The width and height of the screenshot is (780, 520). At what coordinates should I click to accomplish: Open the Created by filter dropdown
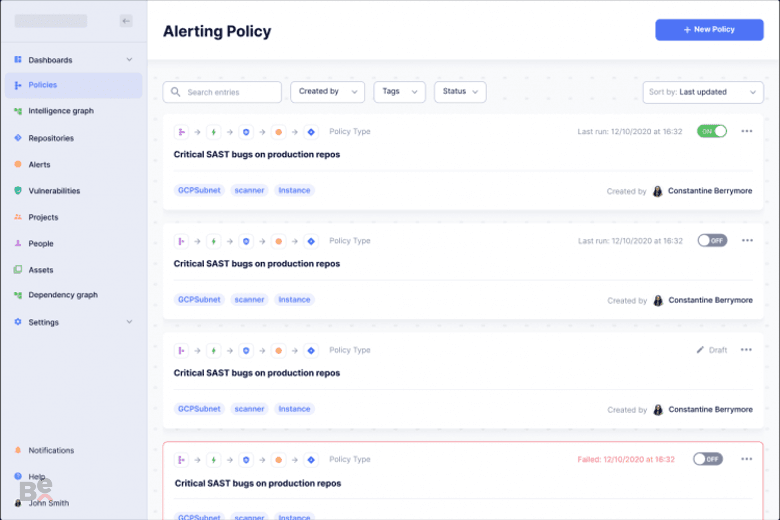[x=327, y=92]
